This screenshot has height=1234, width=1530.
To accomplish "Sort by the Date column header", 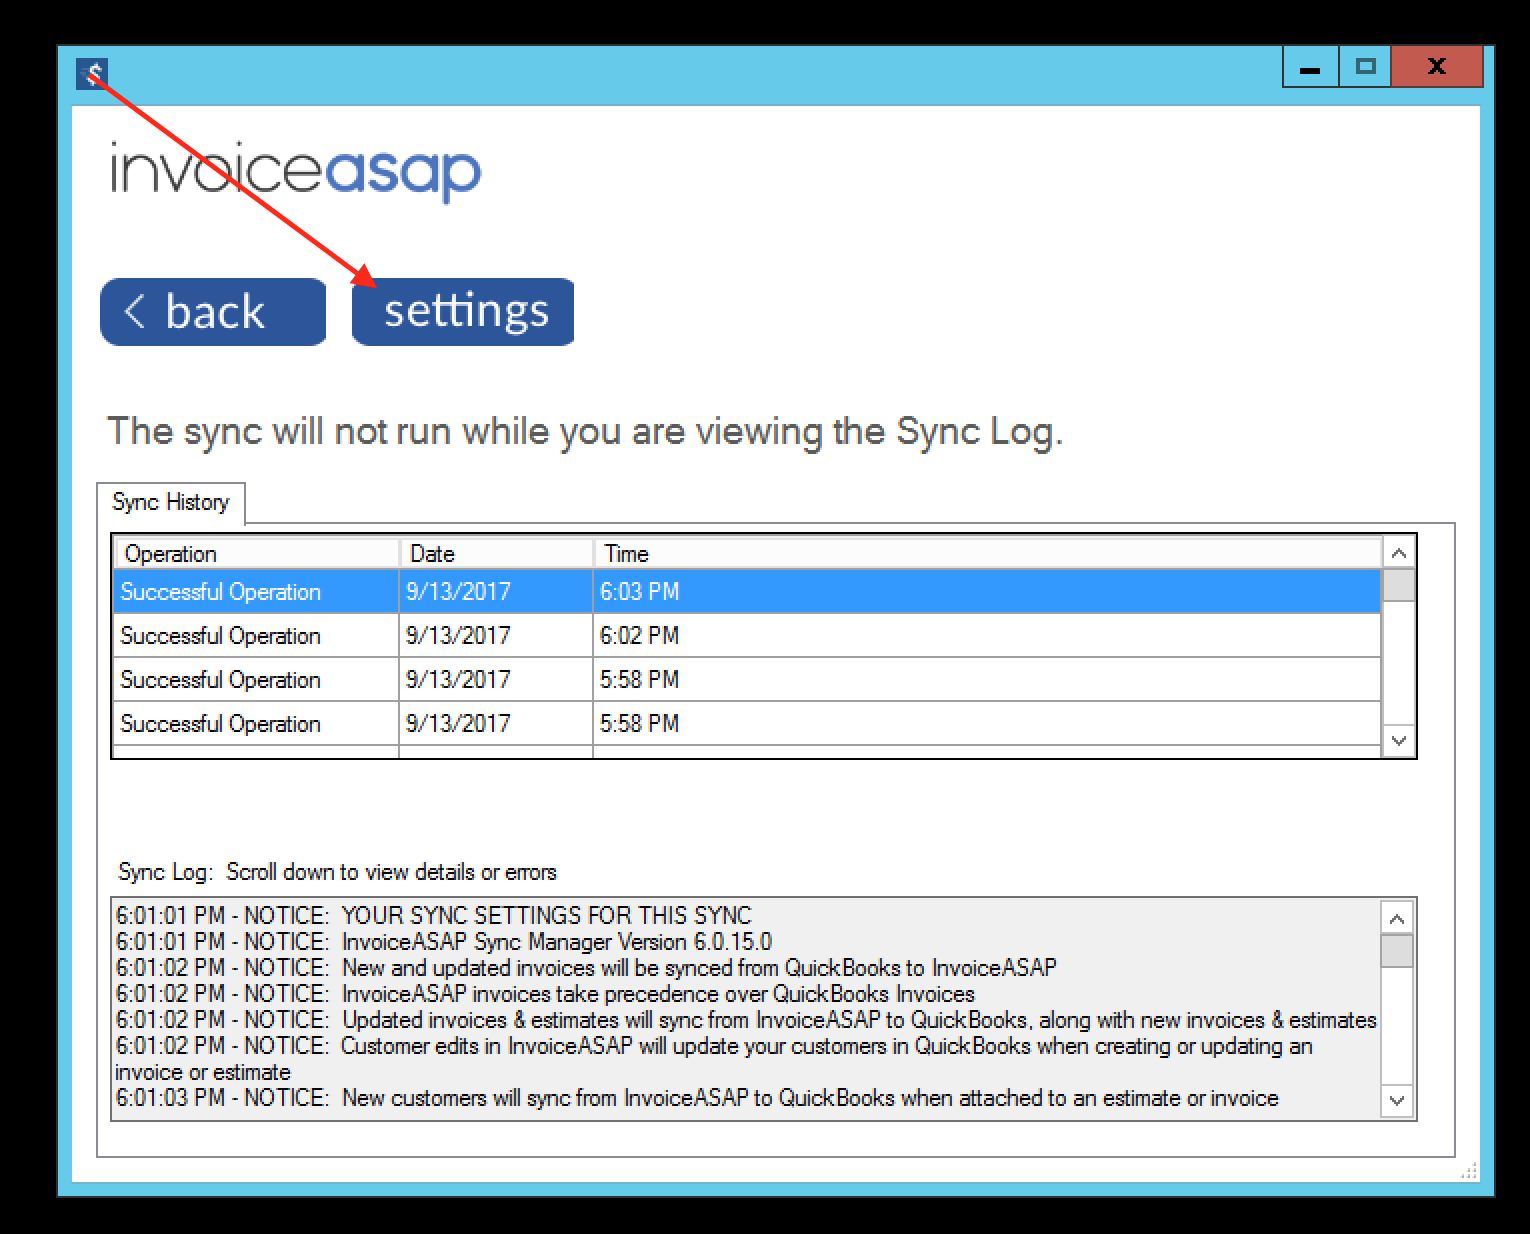I will click(495, 553).
